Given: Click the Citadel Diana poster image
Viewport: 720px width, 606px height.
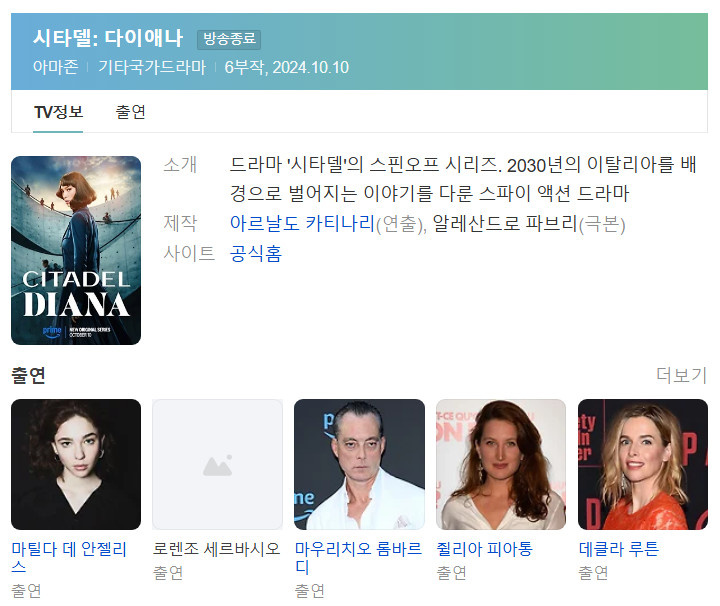Looking at the screenshot, I should [76, 250].
